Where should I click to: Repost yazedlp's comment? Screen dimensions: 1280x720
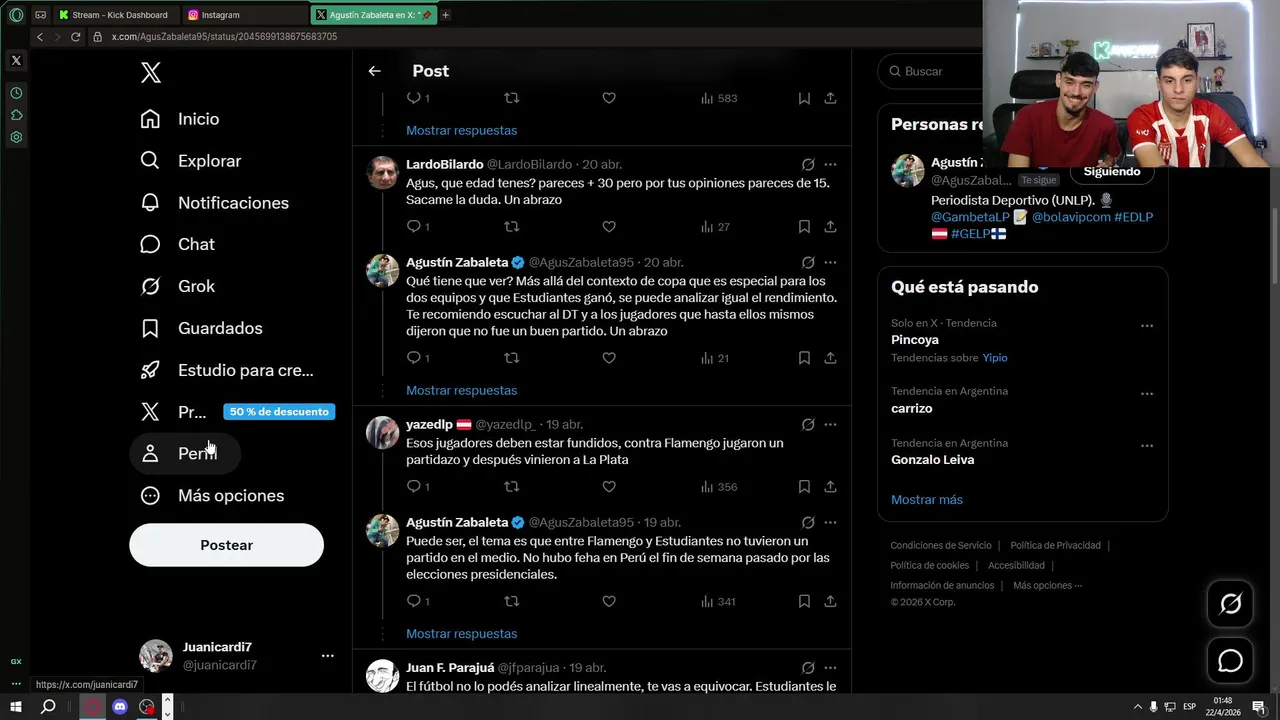(511, 487)
